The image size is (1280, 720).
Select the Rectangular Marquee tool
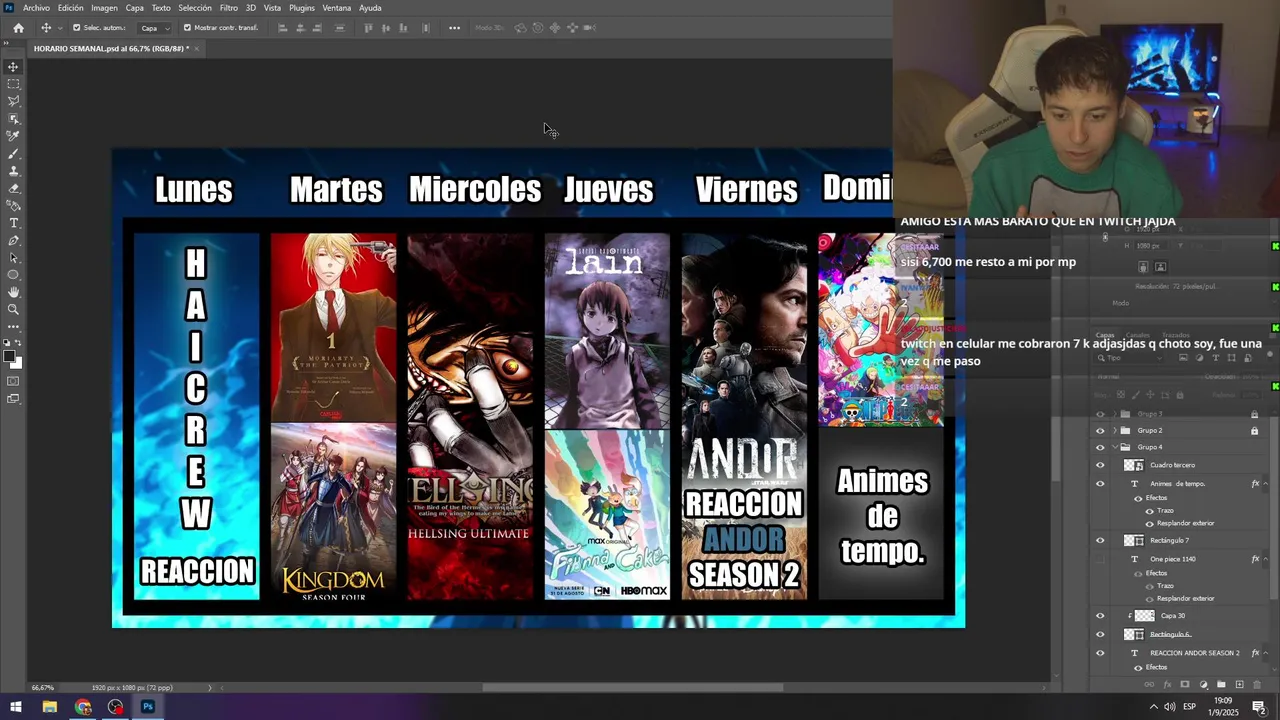point(13,84)
